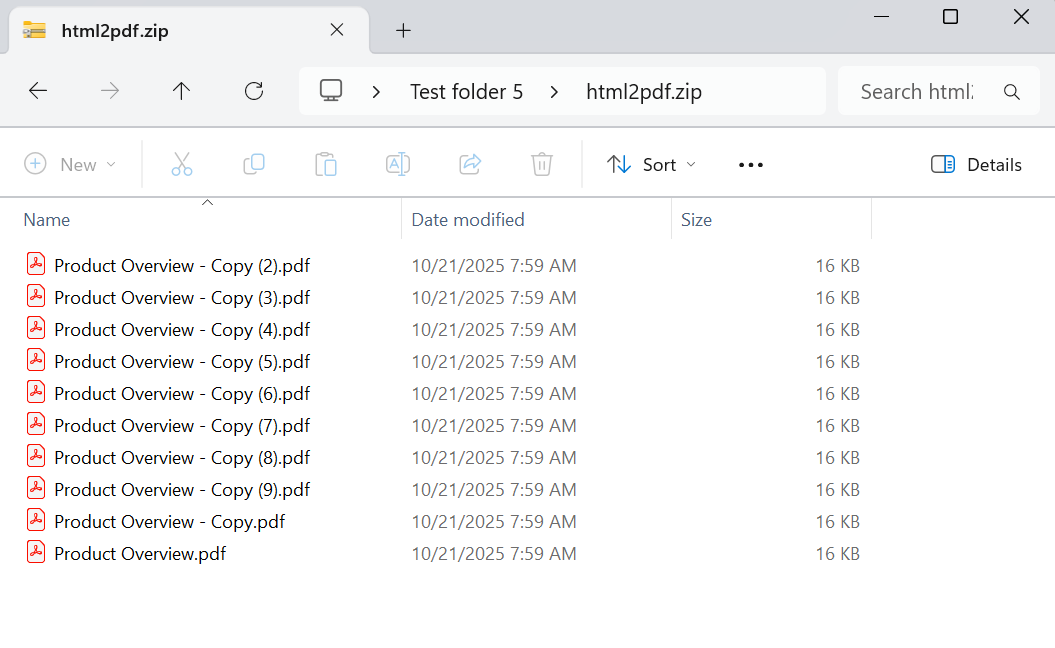The width and height of the screenshot is (1055, 648).
Task: Toggle the Details pane
Action: pyautogui.click(x=976, y=164)
